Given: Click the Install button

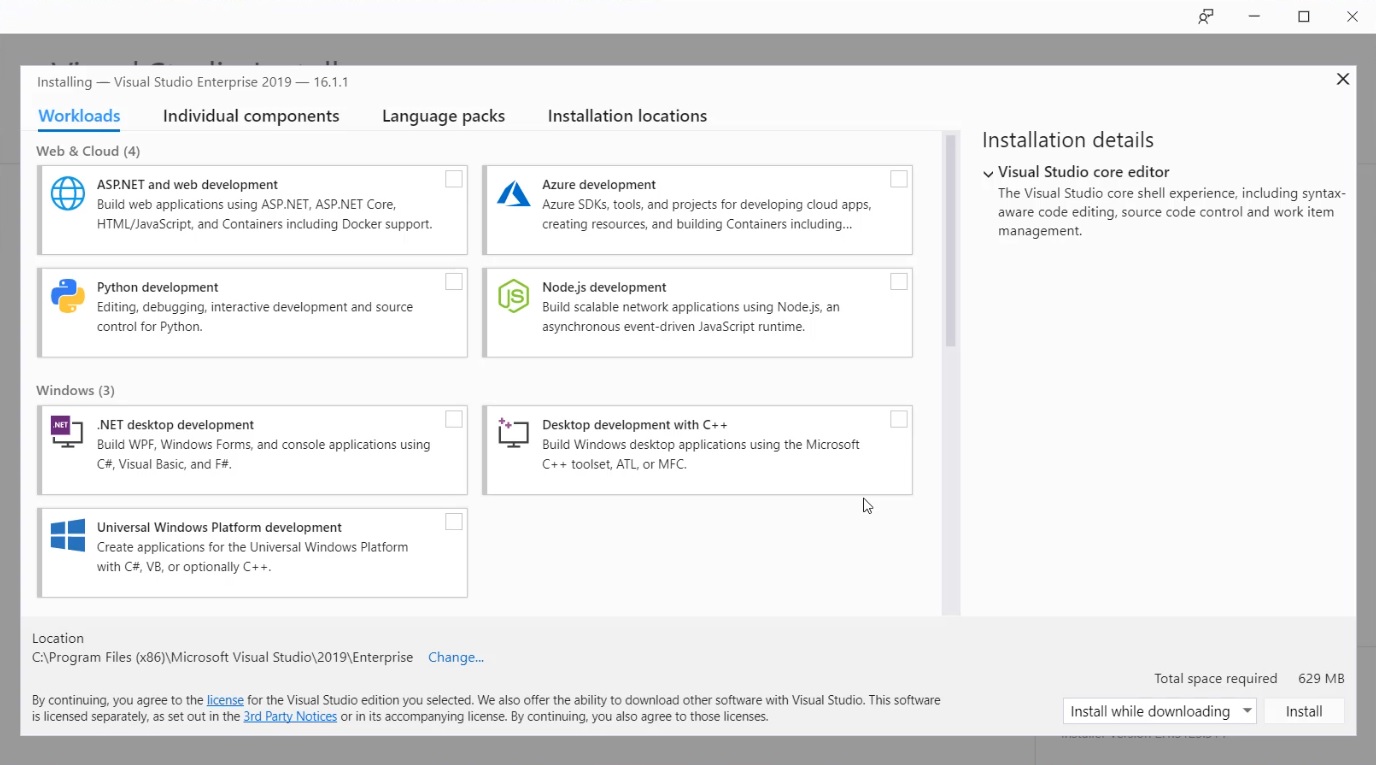Looking at the screenshot, I should pyautogui.click(x=1304, y=711).
